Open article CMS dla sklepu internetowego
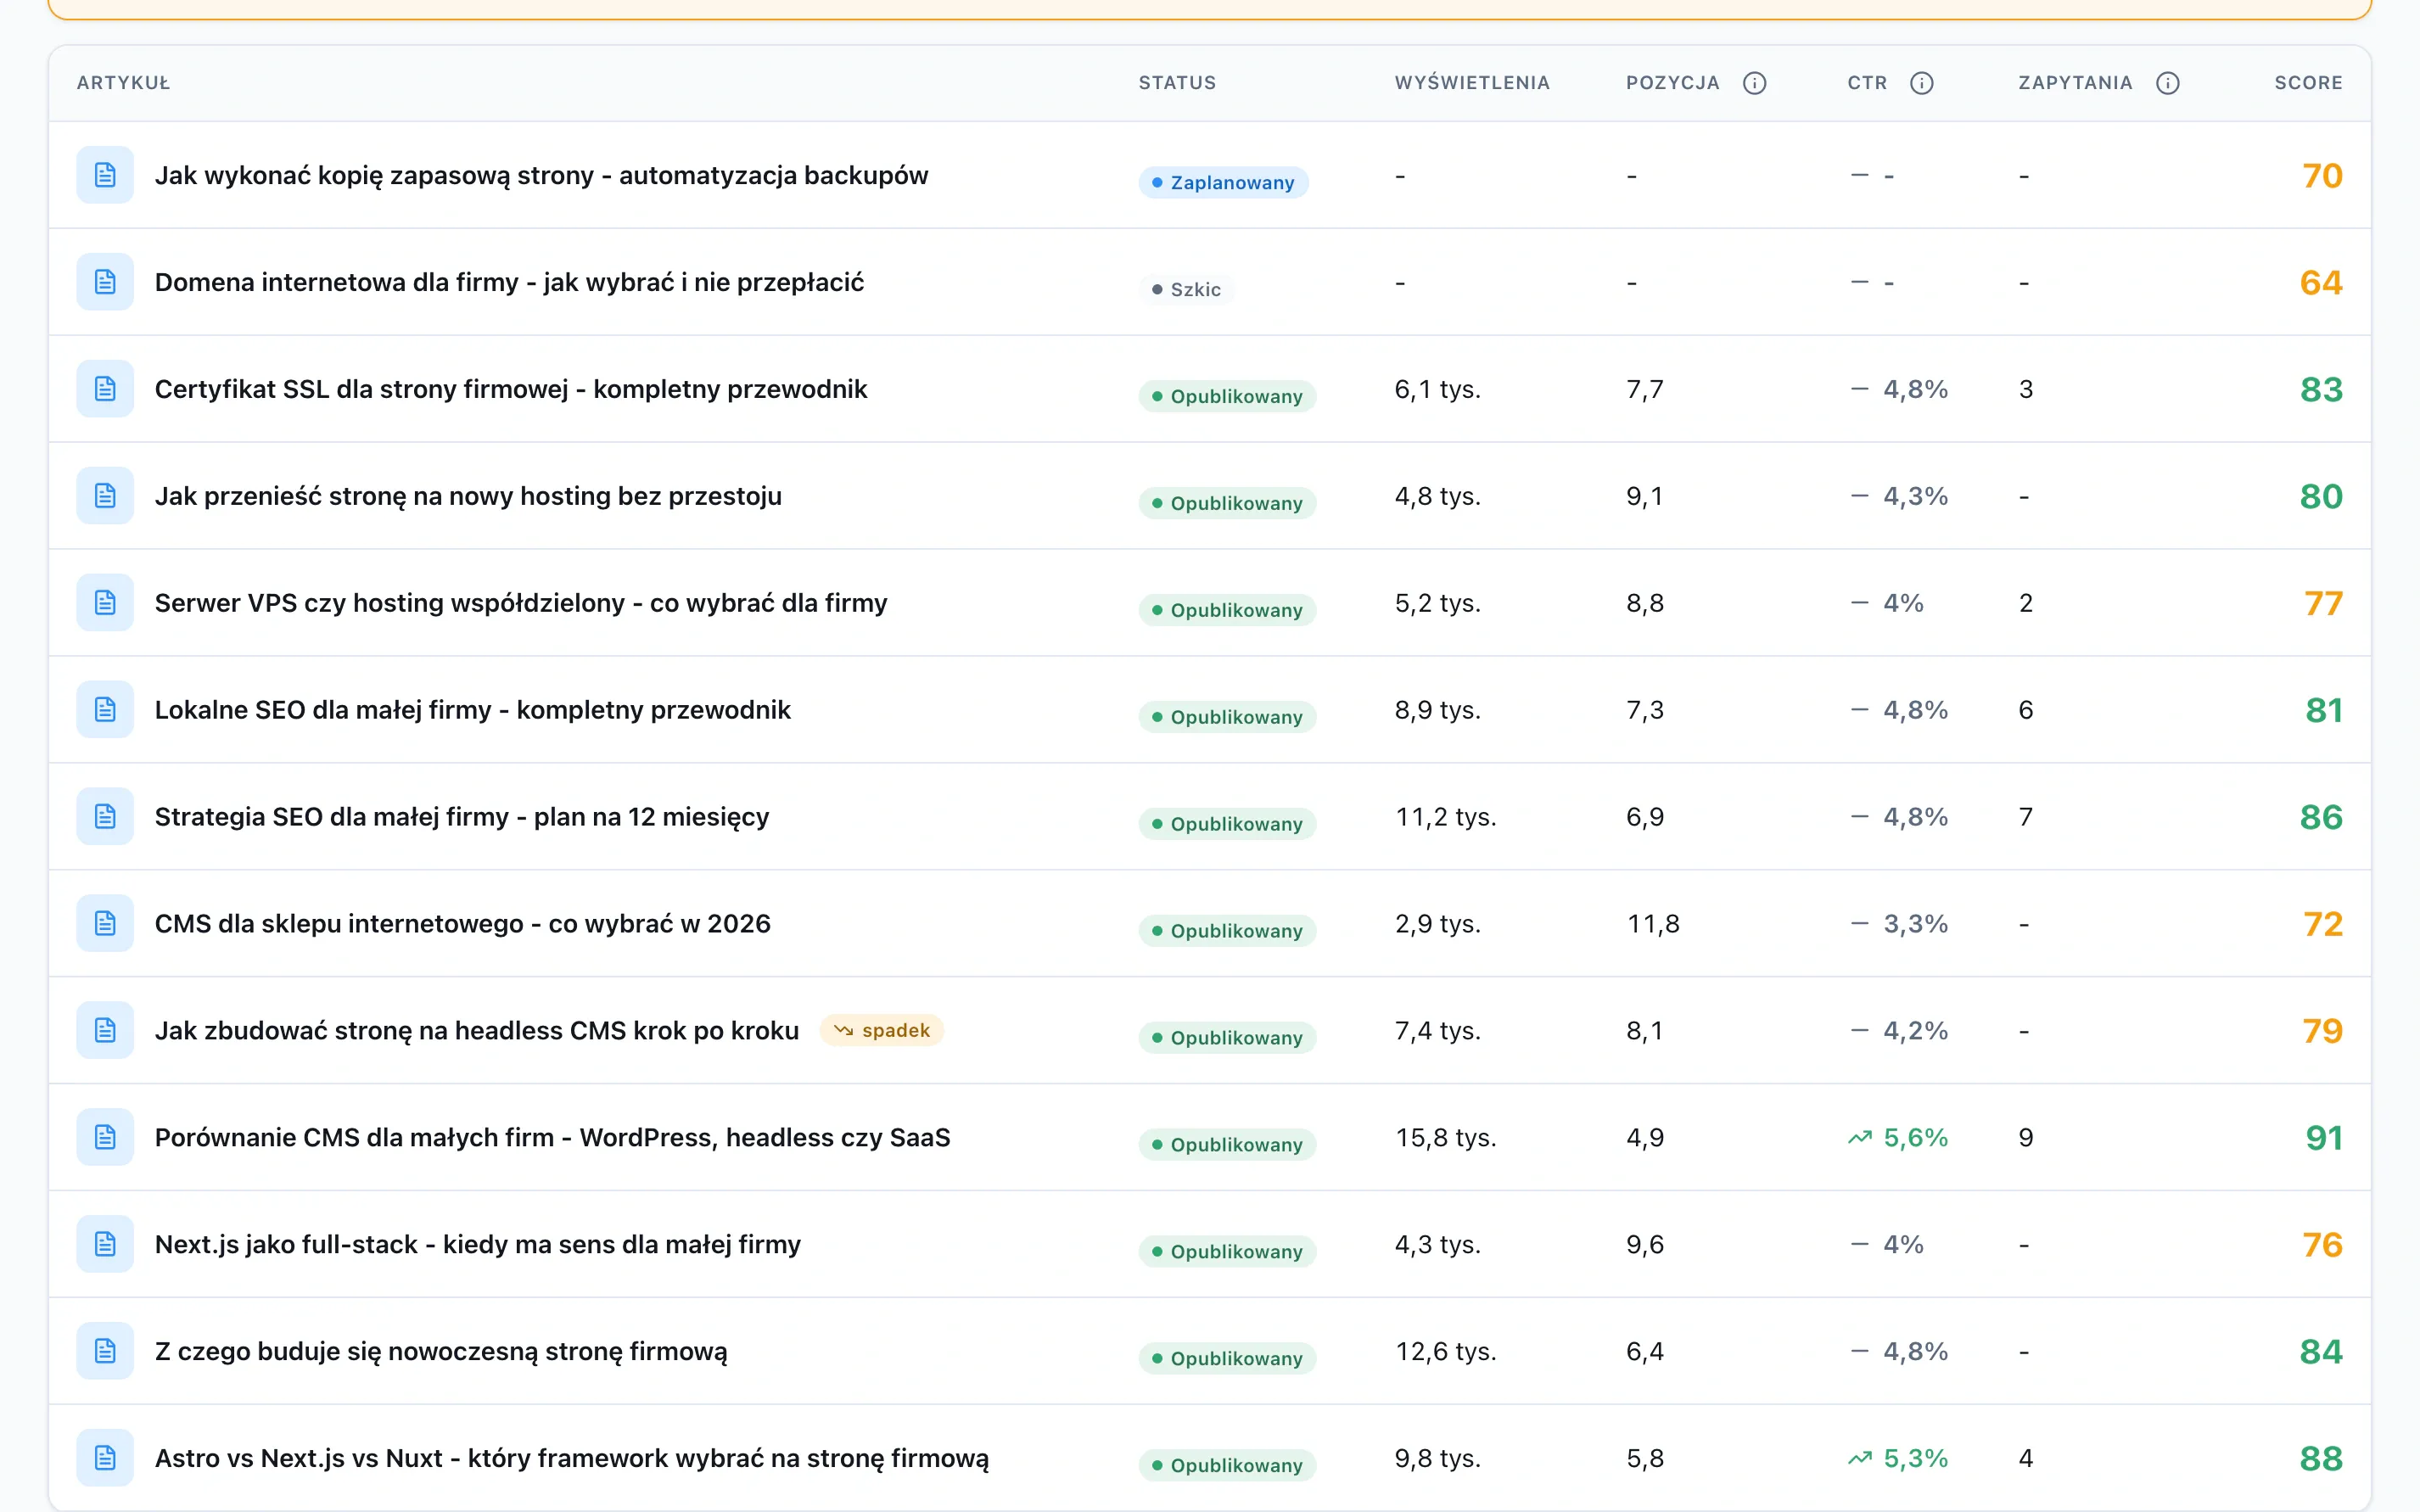 click(x=463, y=923)
